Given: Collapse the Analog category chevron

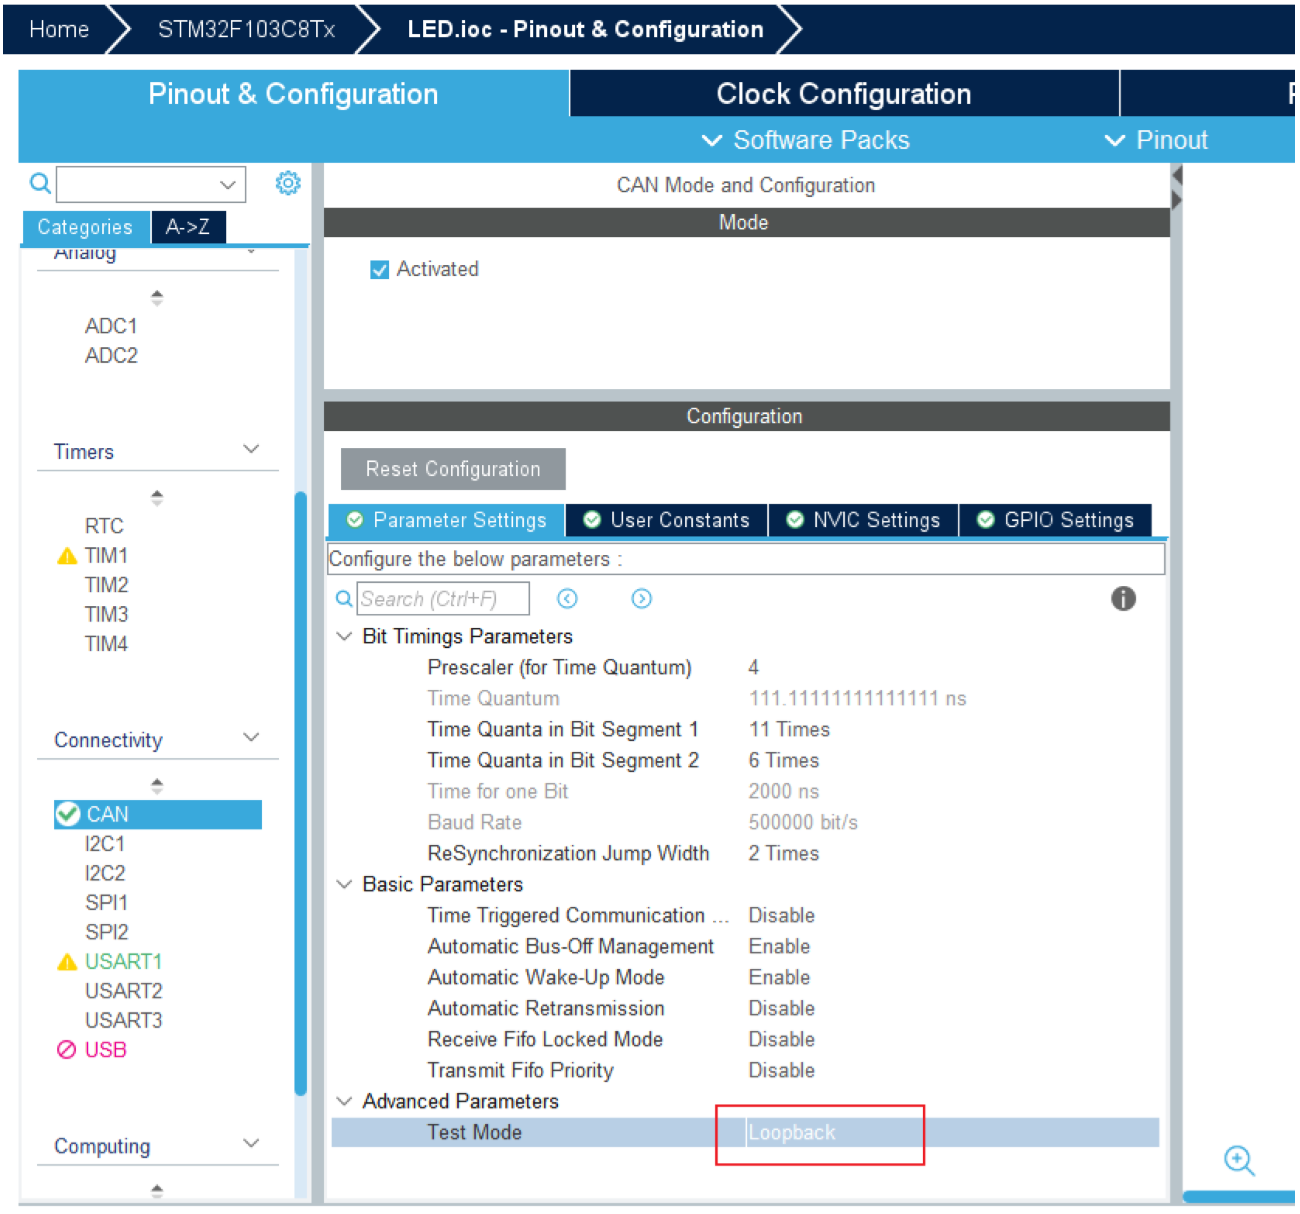Looking at the screenshot, I should [251, 251].
